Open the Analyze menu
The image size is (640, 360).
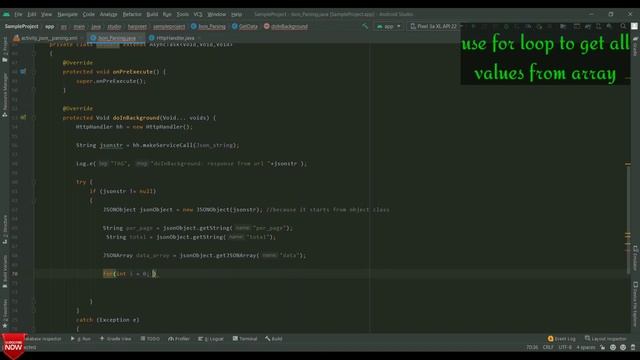coord(109,14)
